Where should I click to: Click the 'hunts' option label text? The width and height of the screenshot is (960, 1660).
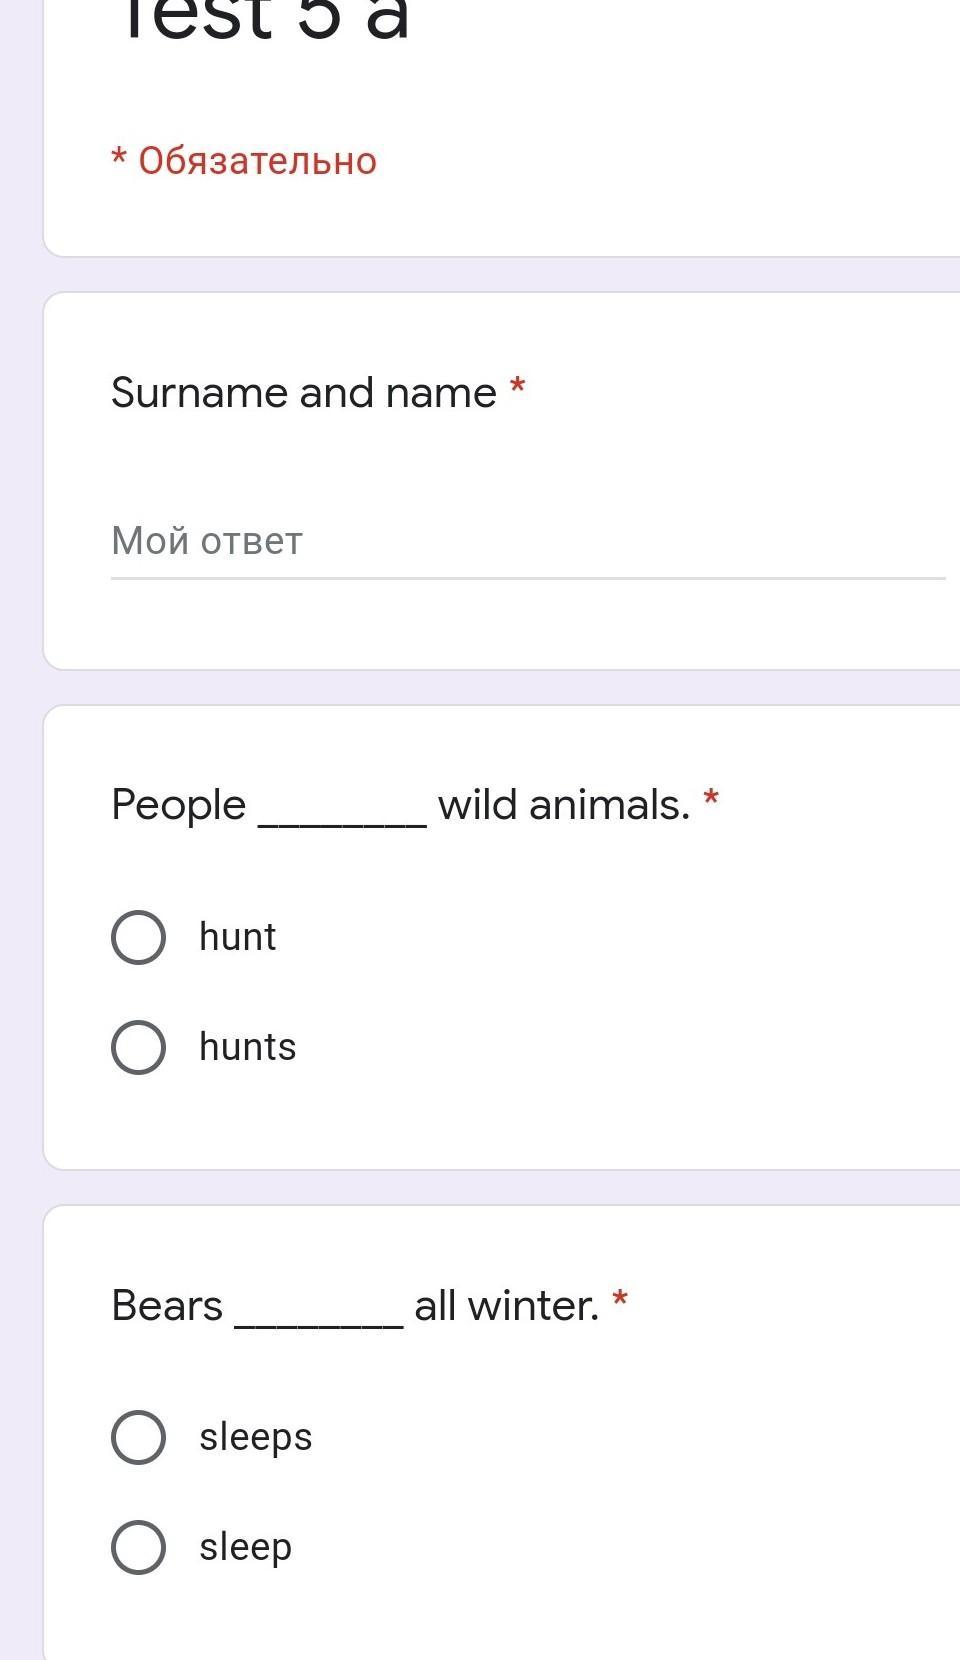247,1047
